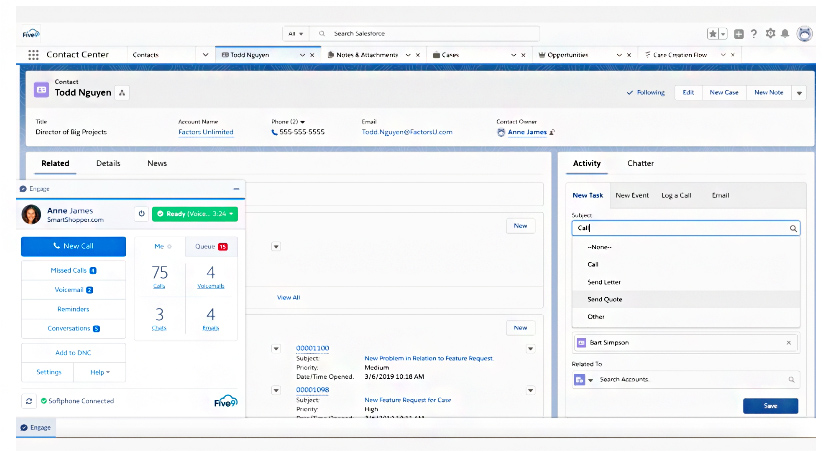Open the dropdown arrow next to New Note
This screenshot has width=824, height=452.
pos(799,92)
